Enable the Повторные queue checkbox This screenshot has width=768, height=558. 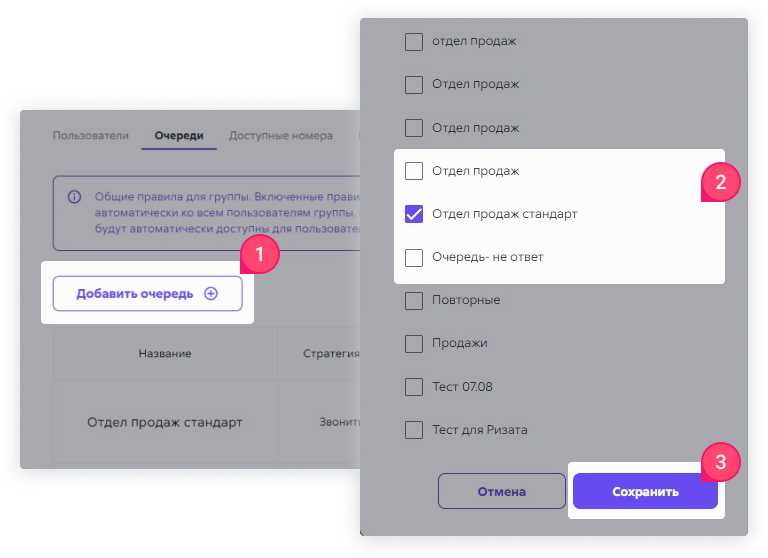tap(414, 300)
